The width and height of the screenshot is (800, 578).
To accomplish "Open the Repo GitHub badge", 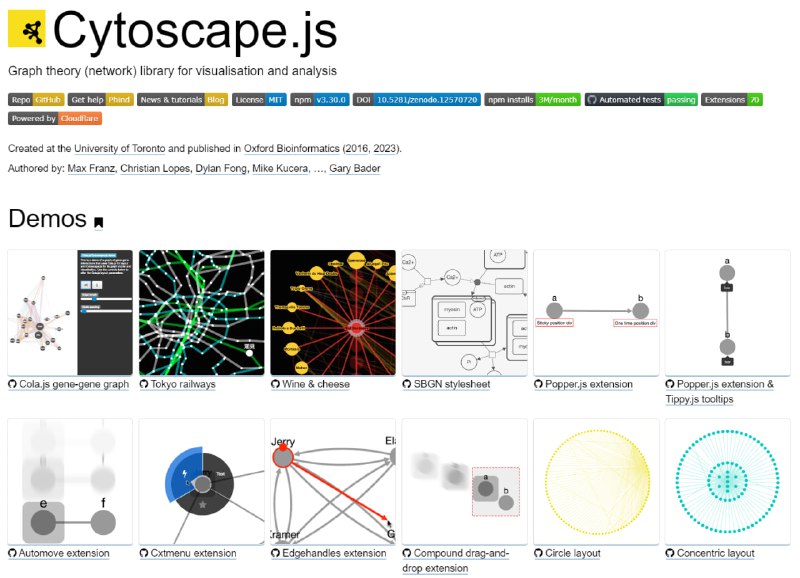I will (36, 99).
